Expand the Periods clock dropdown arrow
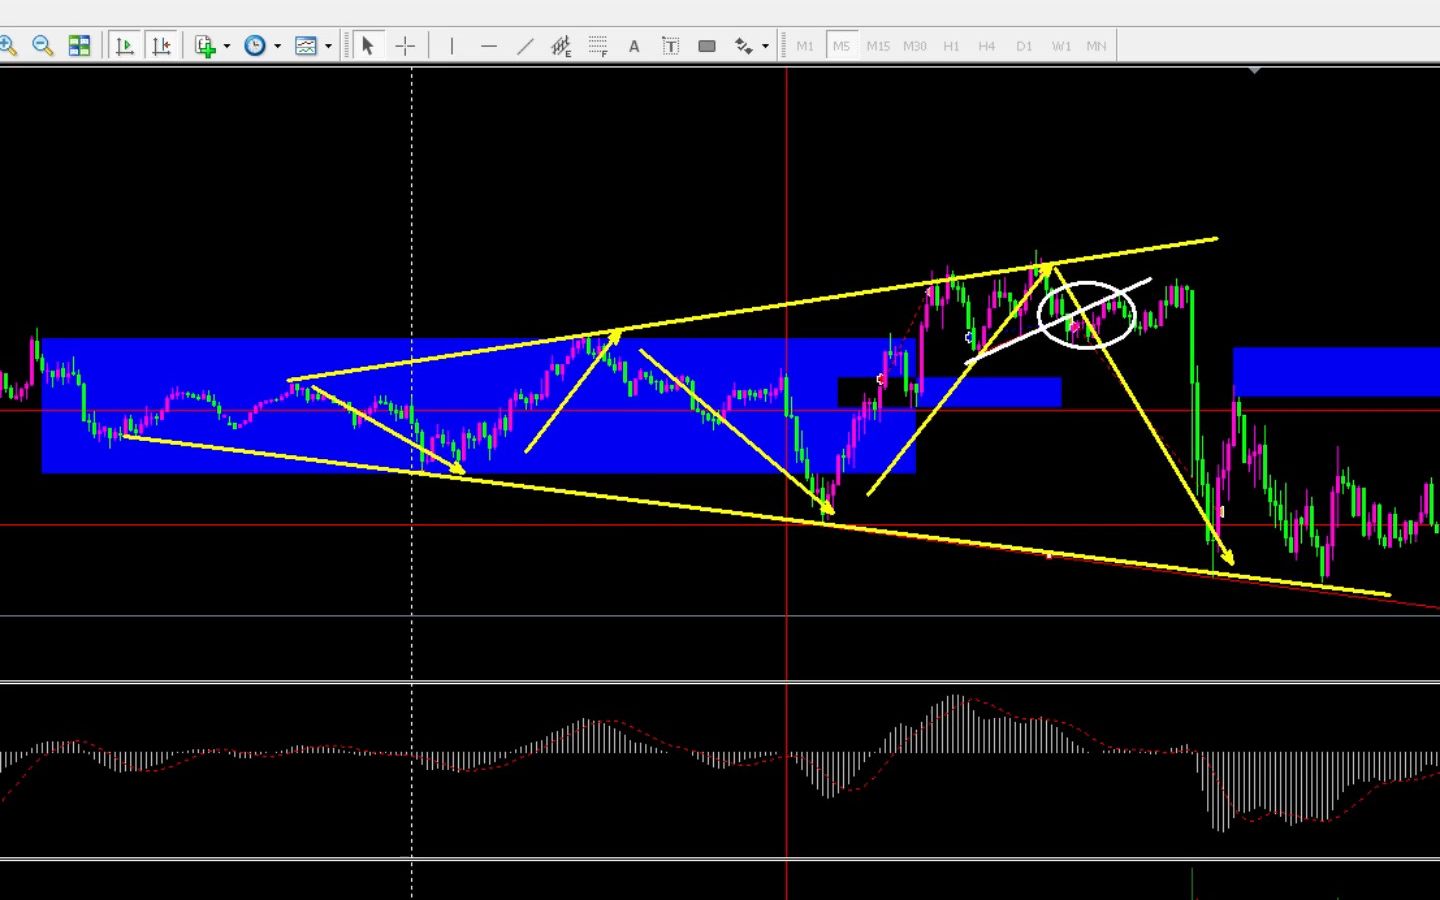The width and height of the screenshot is (1440, 900). [277, 46]
